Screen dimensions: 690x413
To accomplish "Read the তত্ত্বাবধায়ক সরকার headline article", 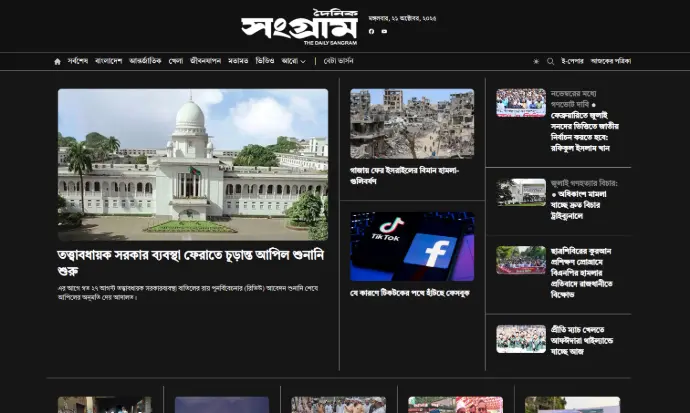I will point(190,262).
